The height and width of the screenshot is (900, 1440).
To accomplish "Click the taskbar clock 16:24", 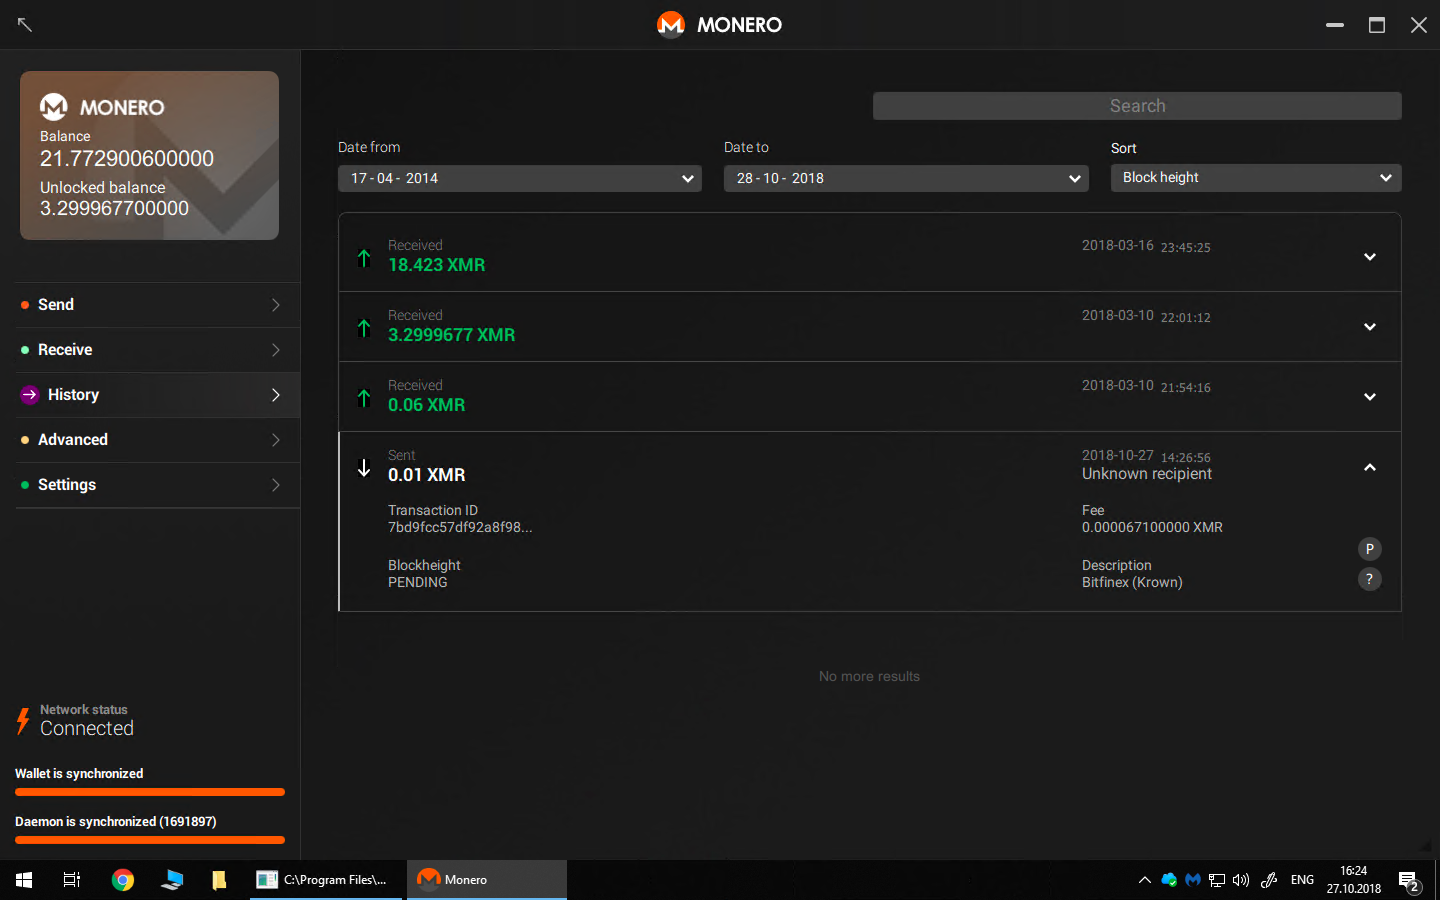I will 1354,880.
